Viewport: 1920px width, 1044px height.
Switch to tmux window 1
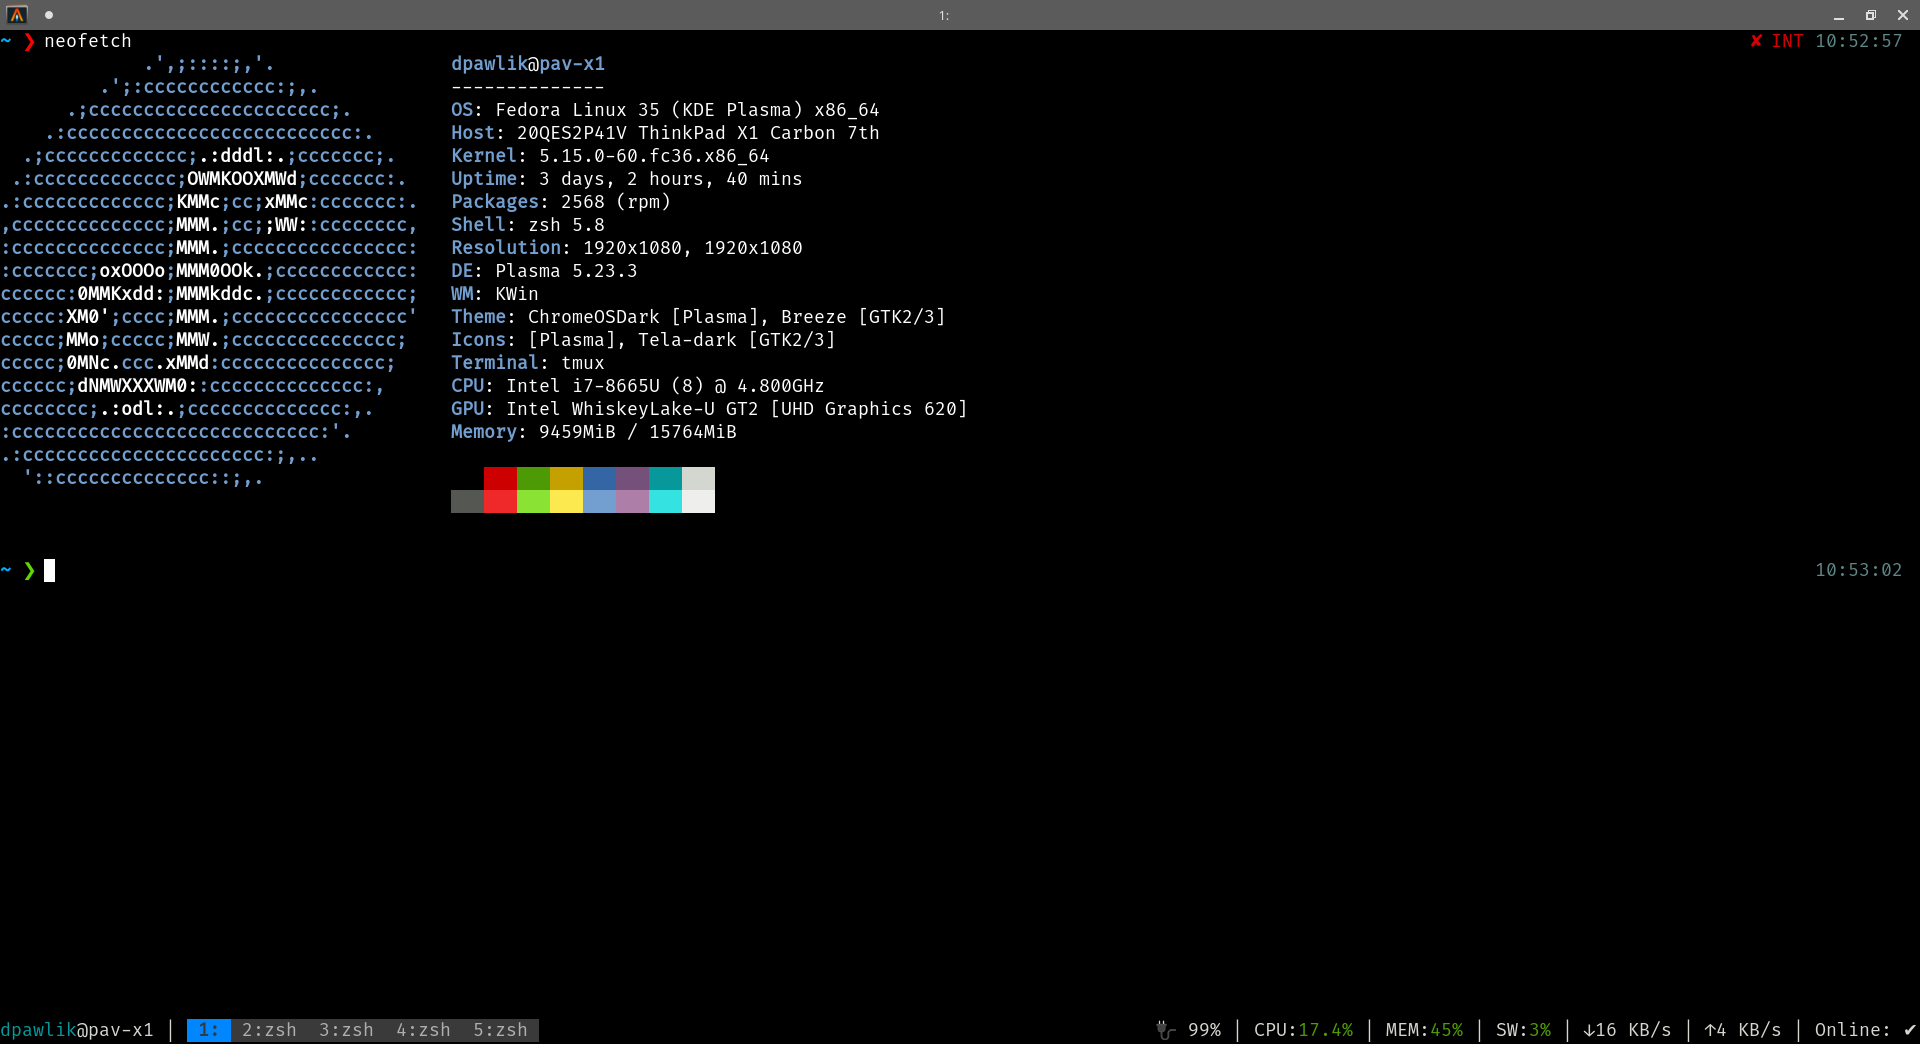[209, 1030]
